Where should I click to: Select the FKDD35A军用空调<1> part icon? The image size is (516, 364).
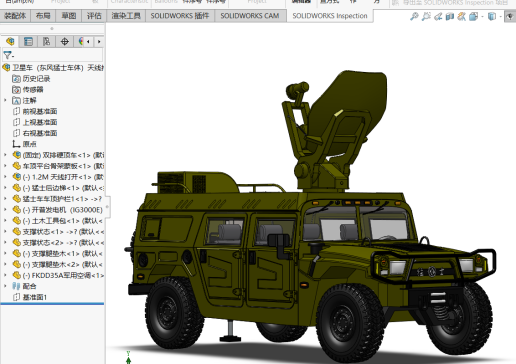point(16,275)
